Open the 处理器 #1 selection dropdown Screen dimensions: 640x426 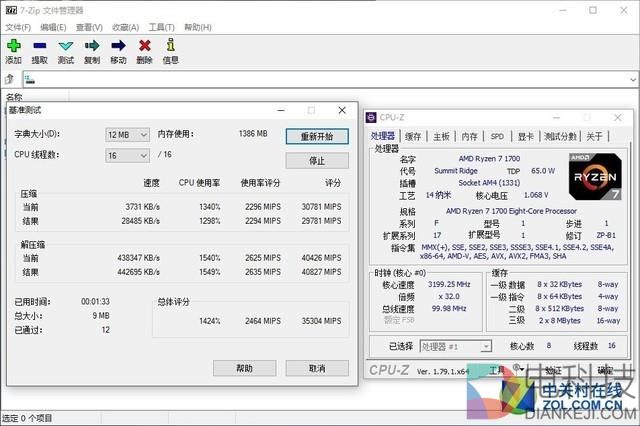(485, 347)
